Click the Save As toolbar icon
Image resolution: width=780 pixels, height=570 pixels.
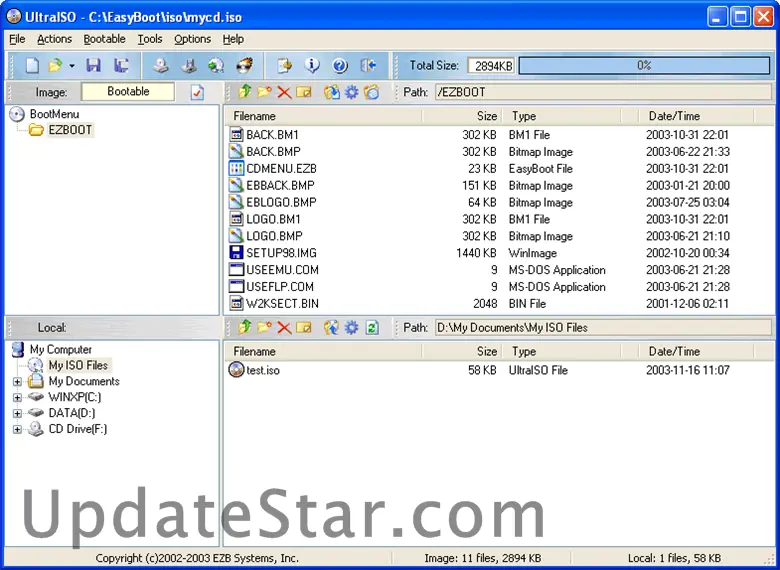121,66
